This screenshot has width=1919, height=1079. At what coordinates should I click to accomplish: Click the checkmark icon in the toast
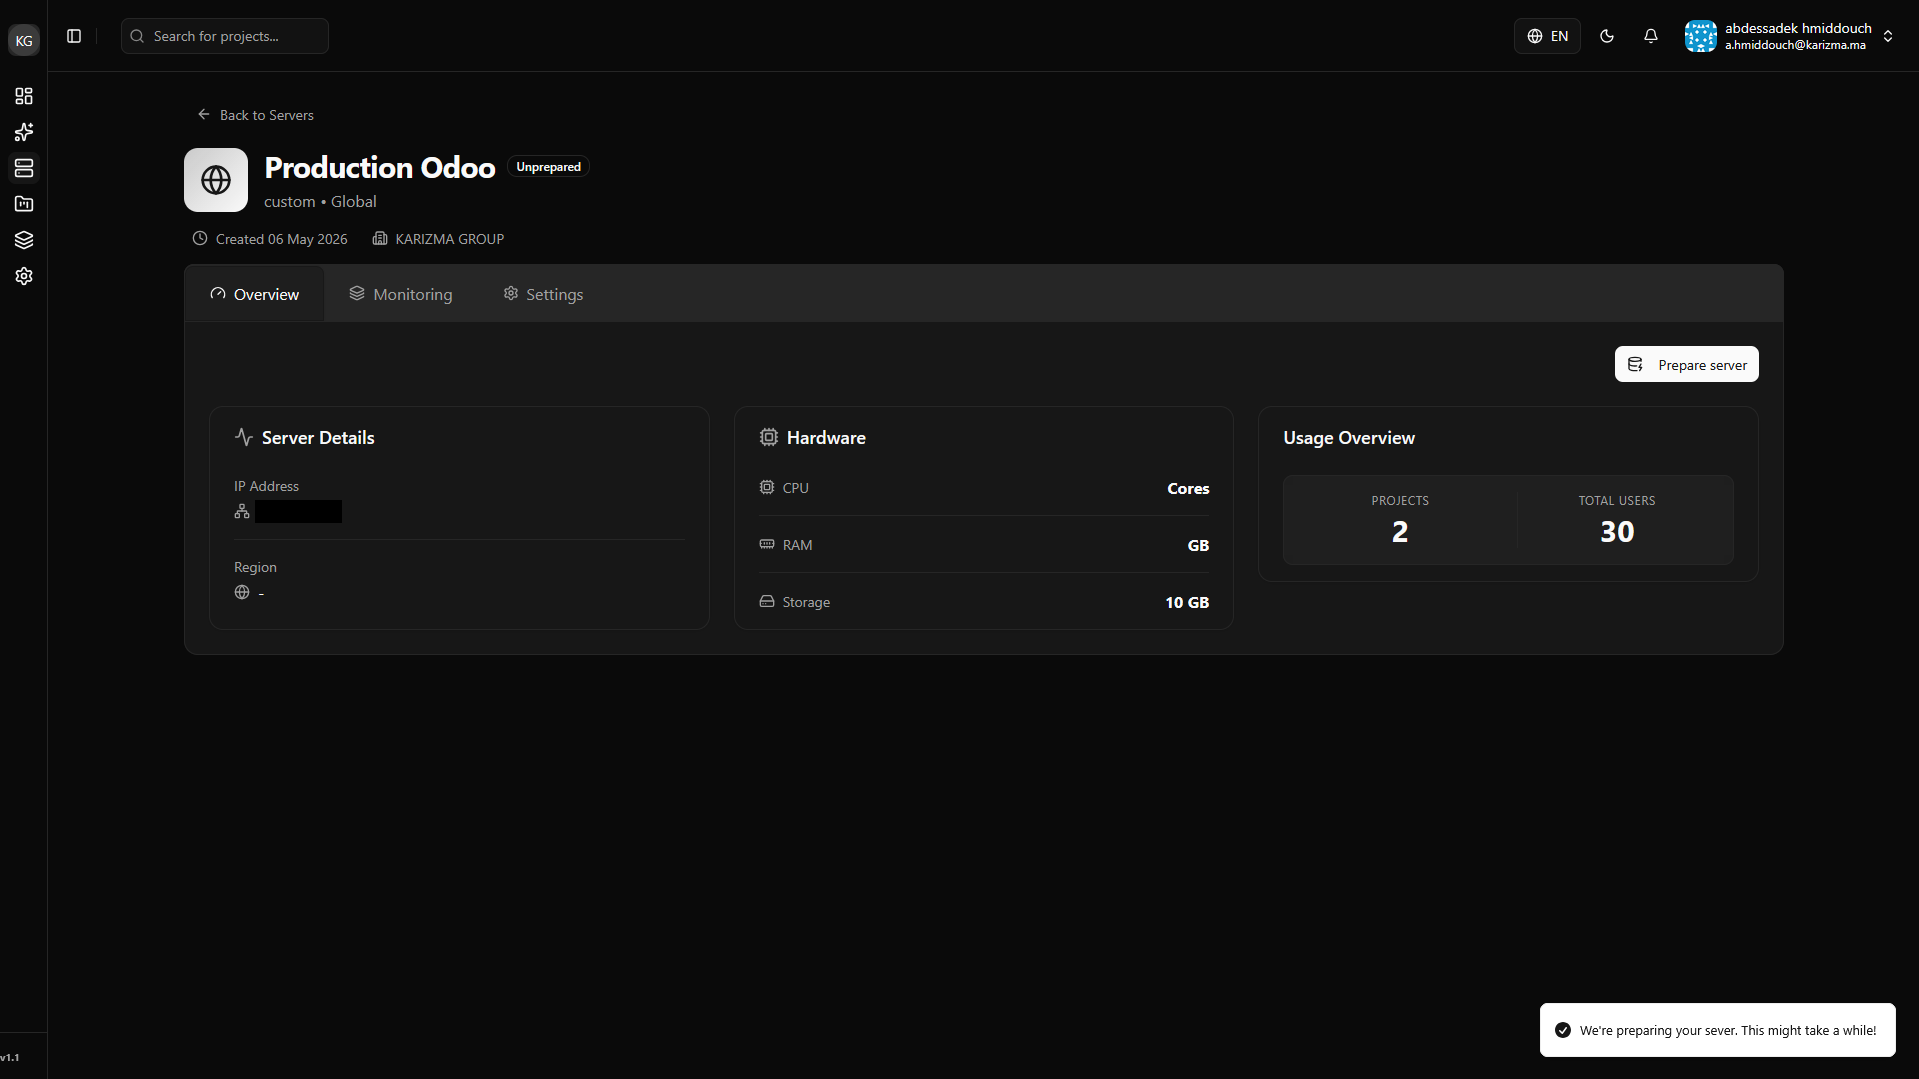click(x=1563, y=1030)
